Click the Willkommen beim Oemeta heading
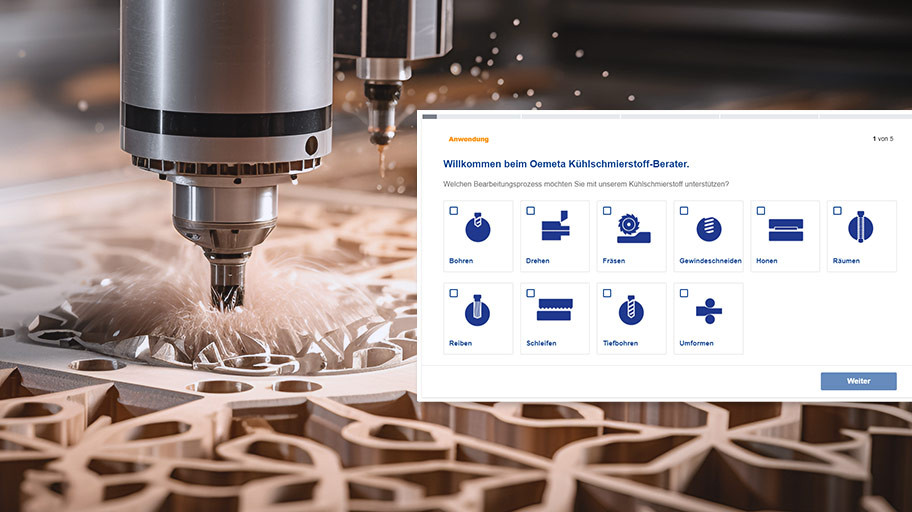The height and width of the screenshot is (512, 912). tap(566, 164)
